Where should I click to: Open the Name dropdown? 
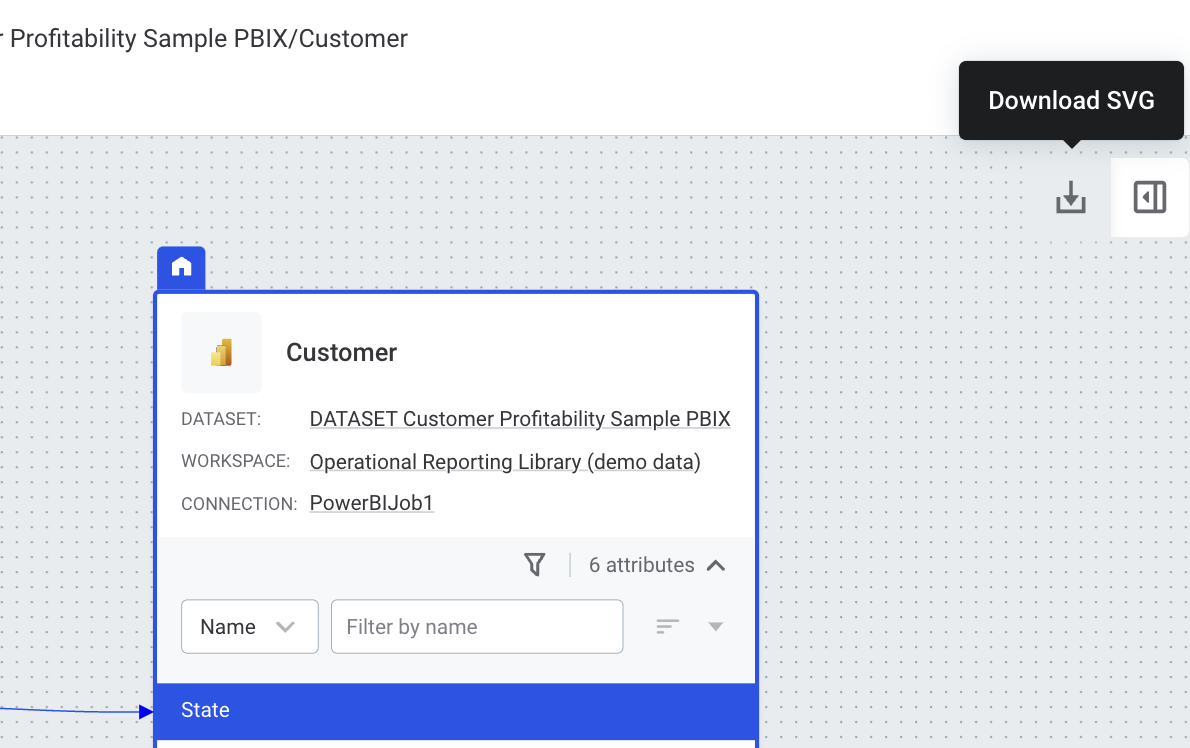pyautogui.click(x=249, y=627)
